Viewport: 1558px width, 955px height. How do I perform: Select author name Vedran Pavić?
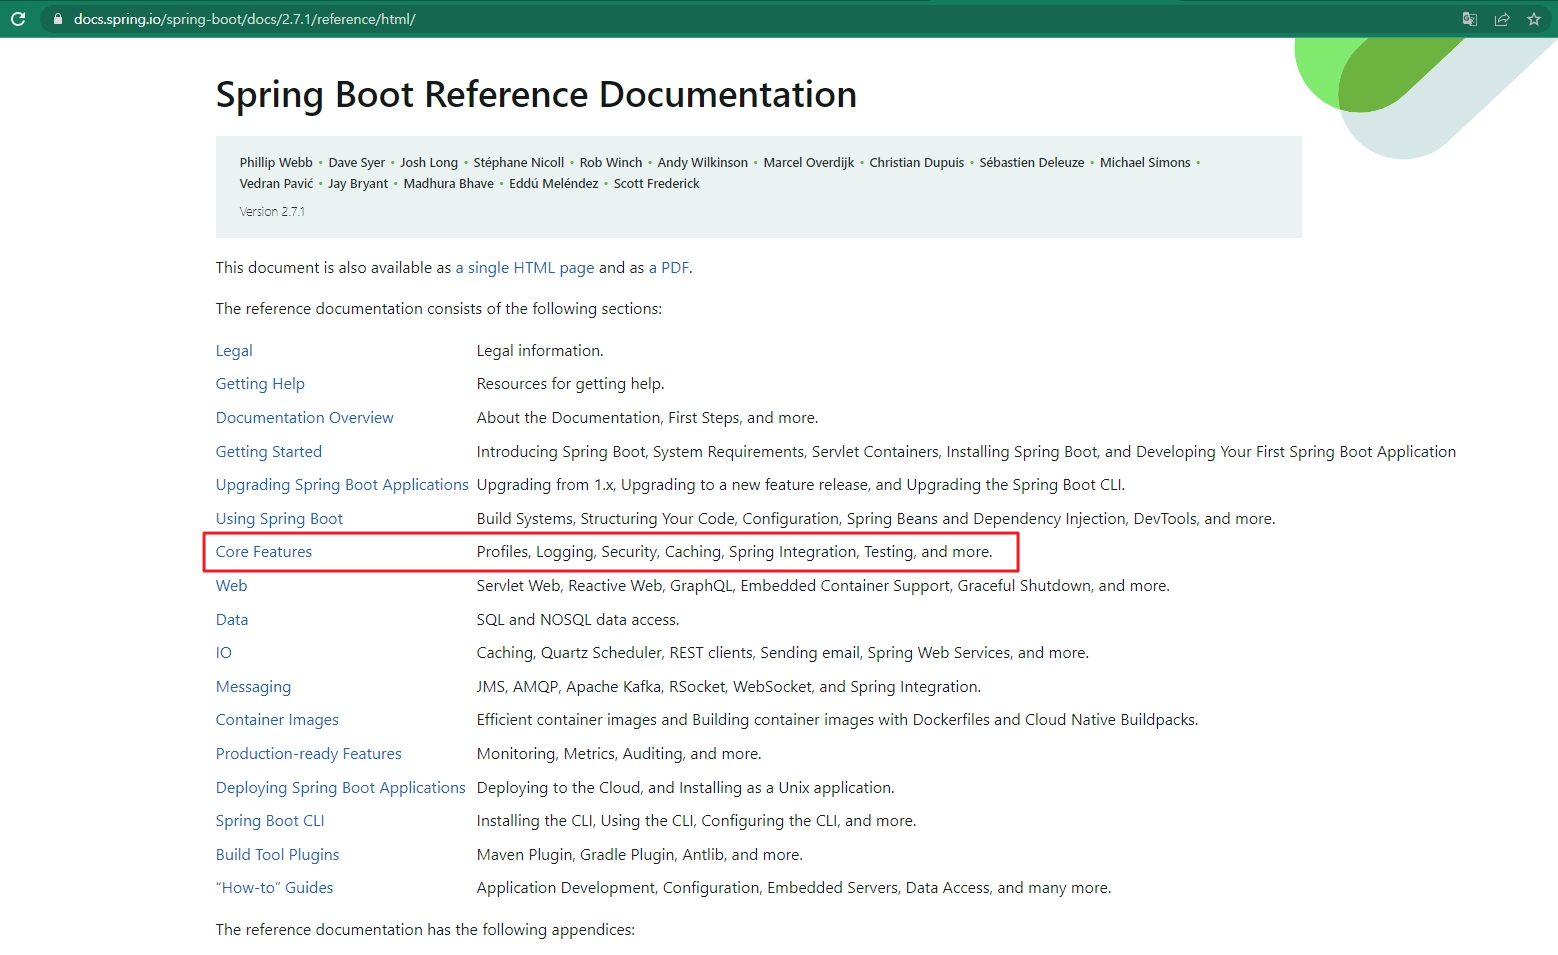pos(276,184)
